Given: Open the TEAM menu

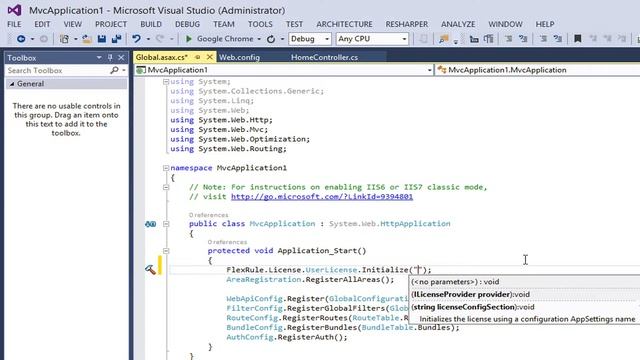Looking at the screenshot, I should [x=224, y=24].
